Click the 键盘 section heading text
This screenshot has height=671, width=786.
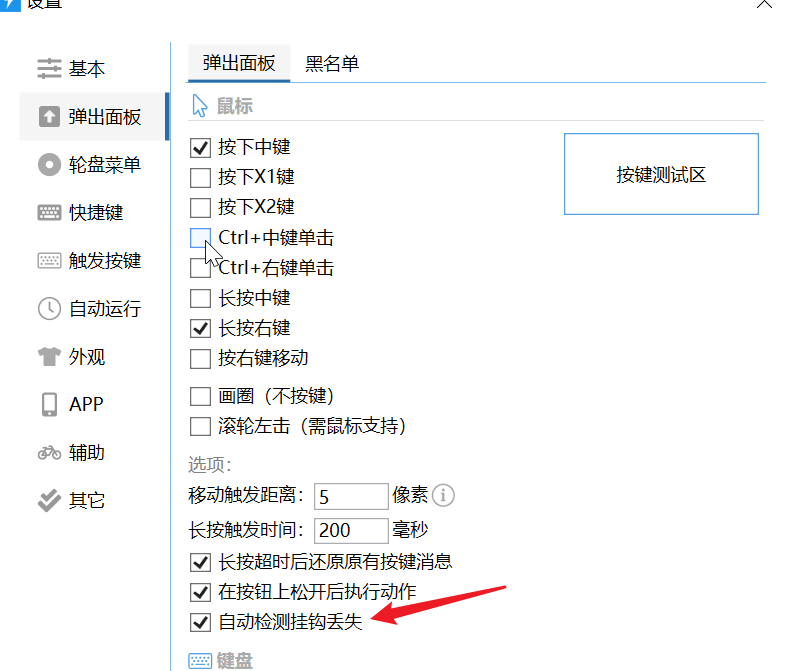(235, 661)
